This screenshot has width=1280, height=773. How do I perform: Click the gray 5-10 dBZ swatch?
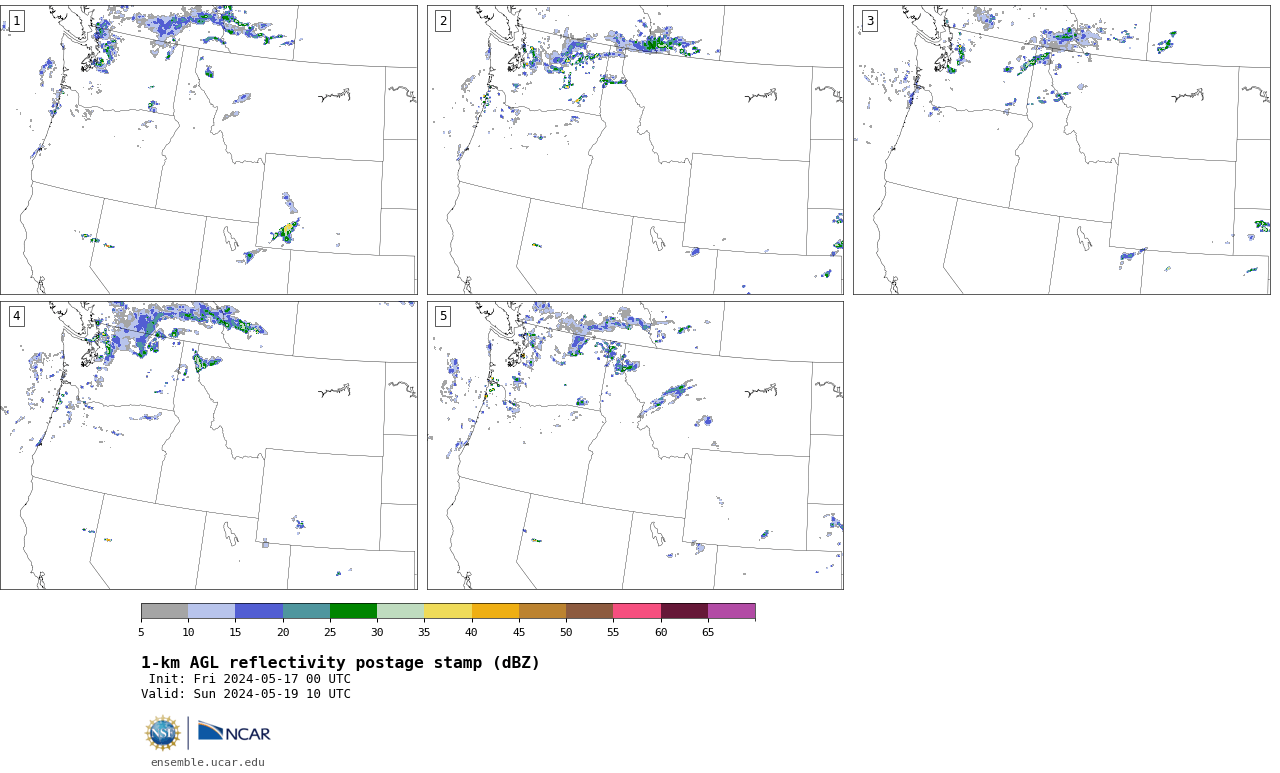164,611
